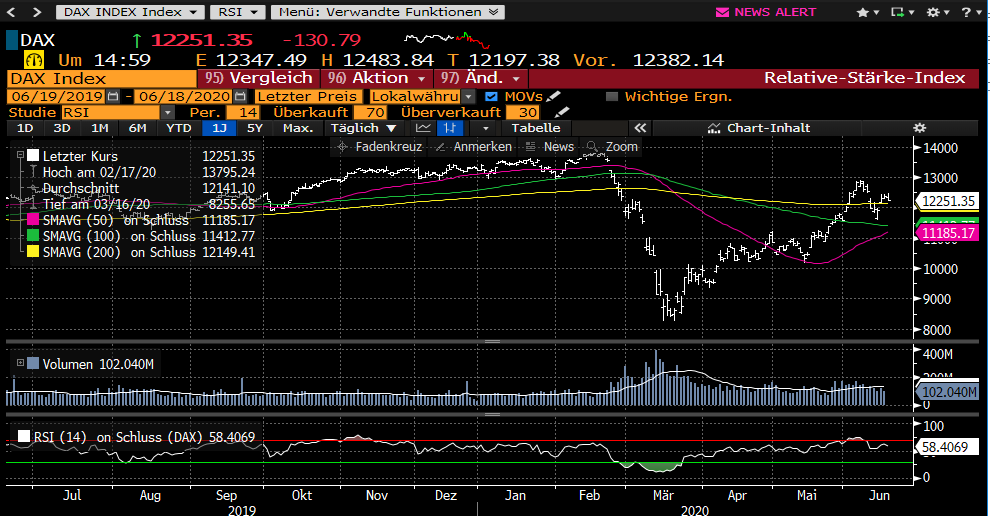990x516 pixels.
Task: Select the 3D range tab
Action: 62,128
